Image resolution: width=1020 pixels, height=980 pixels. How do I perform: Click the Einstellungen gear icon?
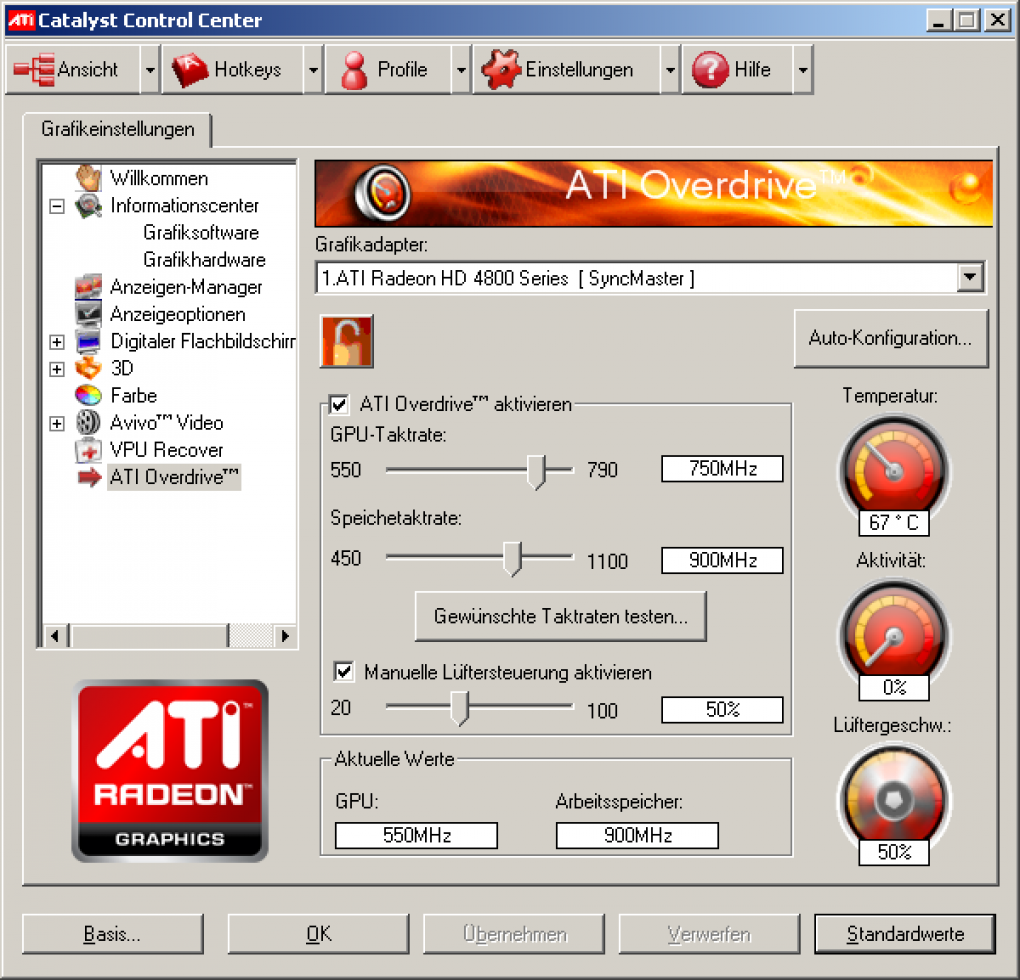tap(501, 70)
